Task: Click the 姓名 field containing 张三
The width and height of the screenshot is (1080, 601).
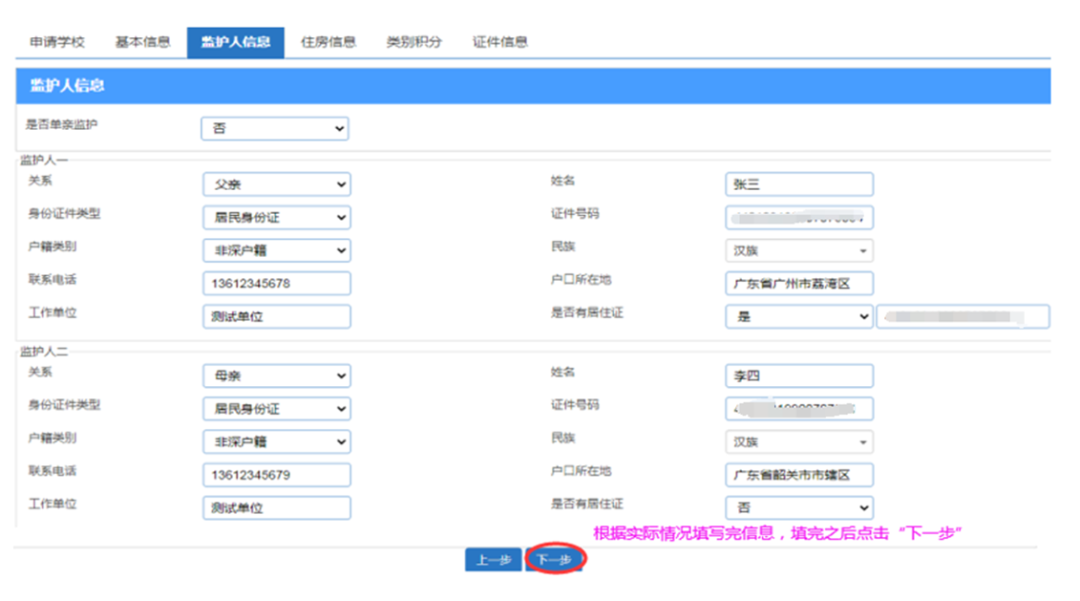Action: click(x=798, y=184)
